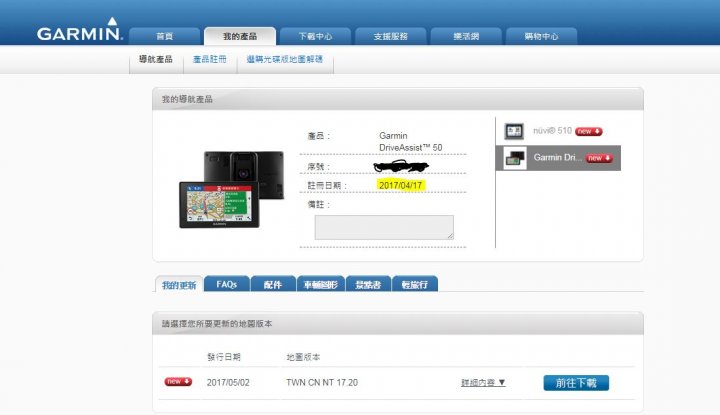Click the highlighted 2017/04/17 registration date
This screenshot has width=720, height=415.
[x=400, y=185]
